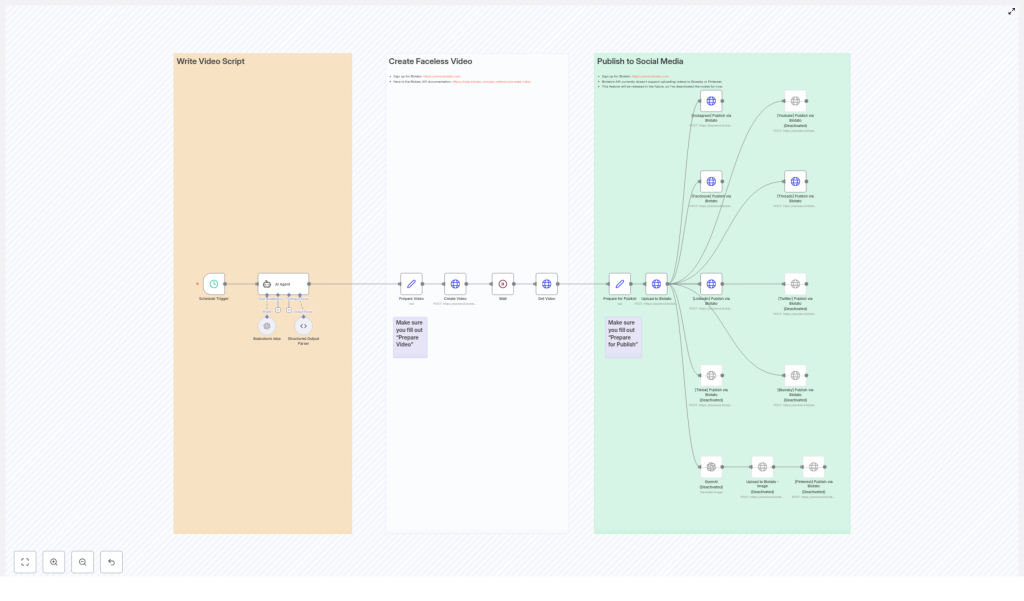Open the deactivated OpenAI Generate Image node

tap(710, 466)
